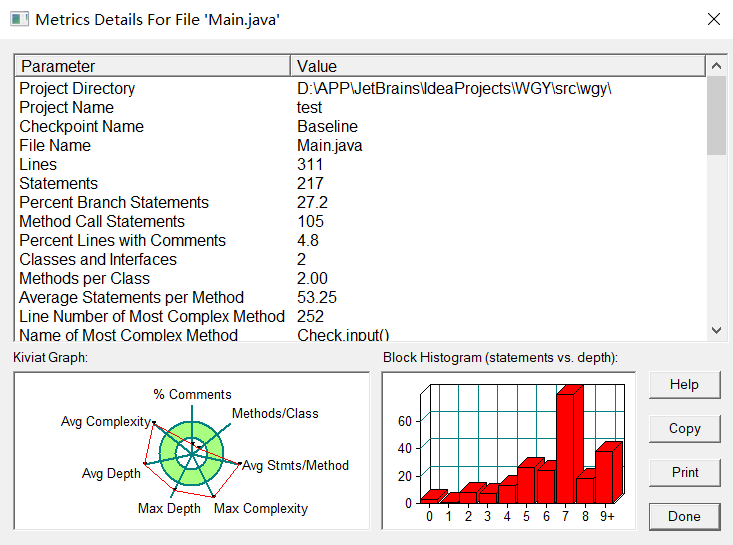This screenshot has height=545, width=733.
Task: Click the Parameter column header
Action: point(152,66)
